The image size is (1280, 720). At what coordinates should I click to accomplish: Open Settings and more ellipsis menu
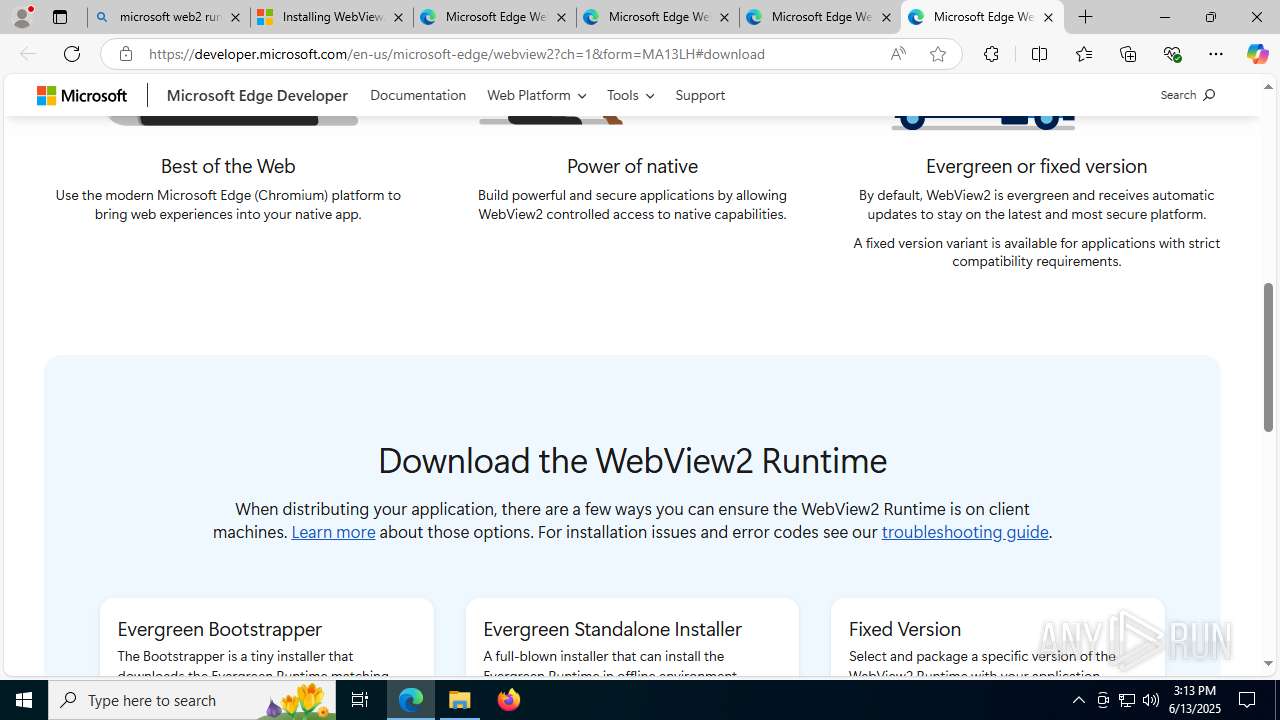pos(1216,54)
